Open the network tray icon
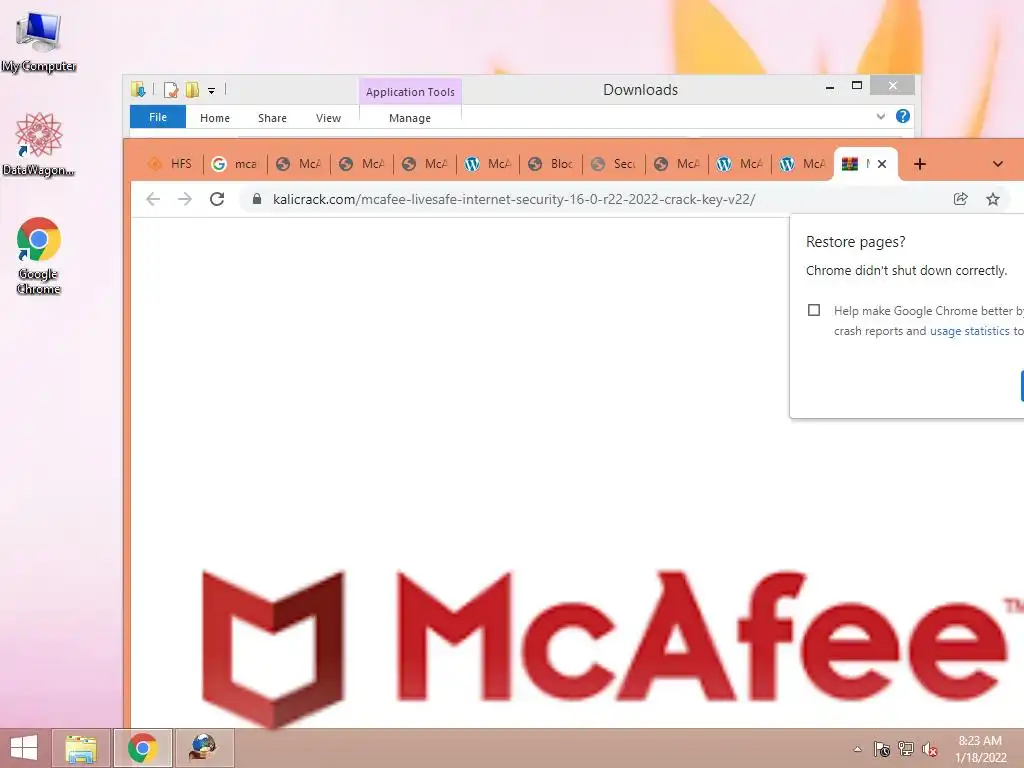1024x768 pixels. point(906,749)
